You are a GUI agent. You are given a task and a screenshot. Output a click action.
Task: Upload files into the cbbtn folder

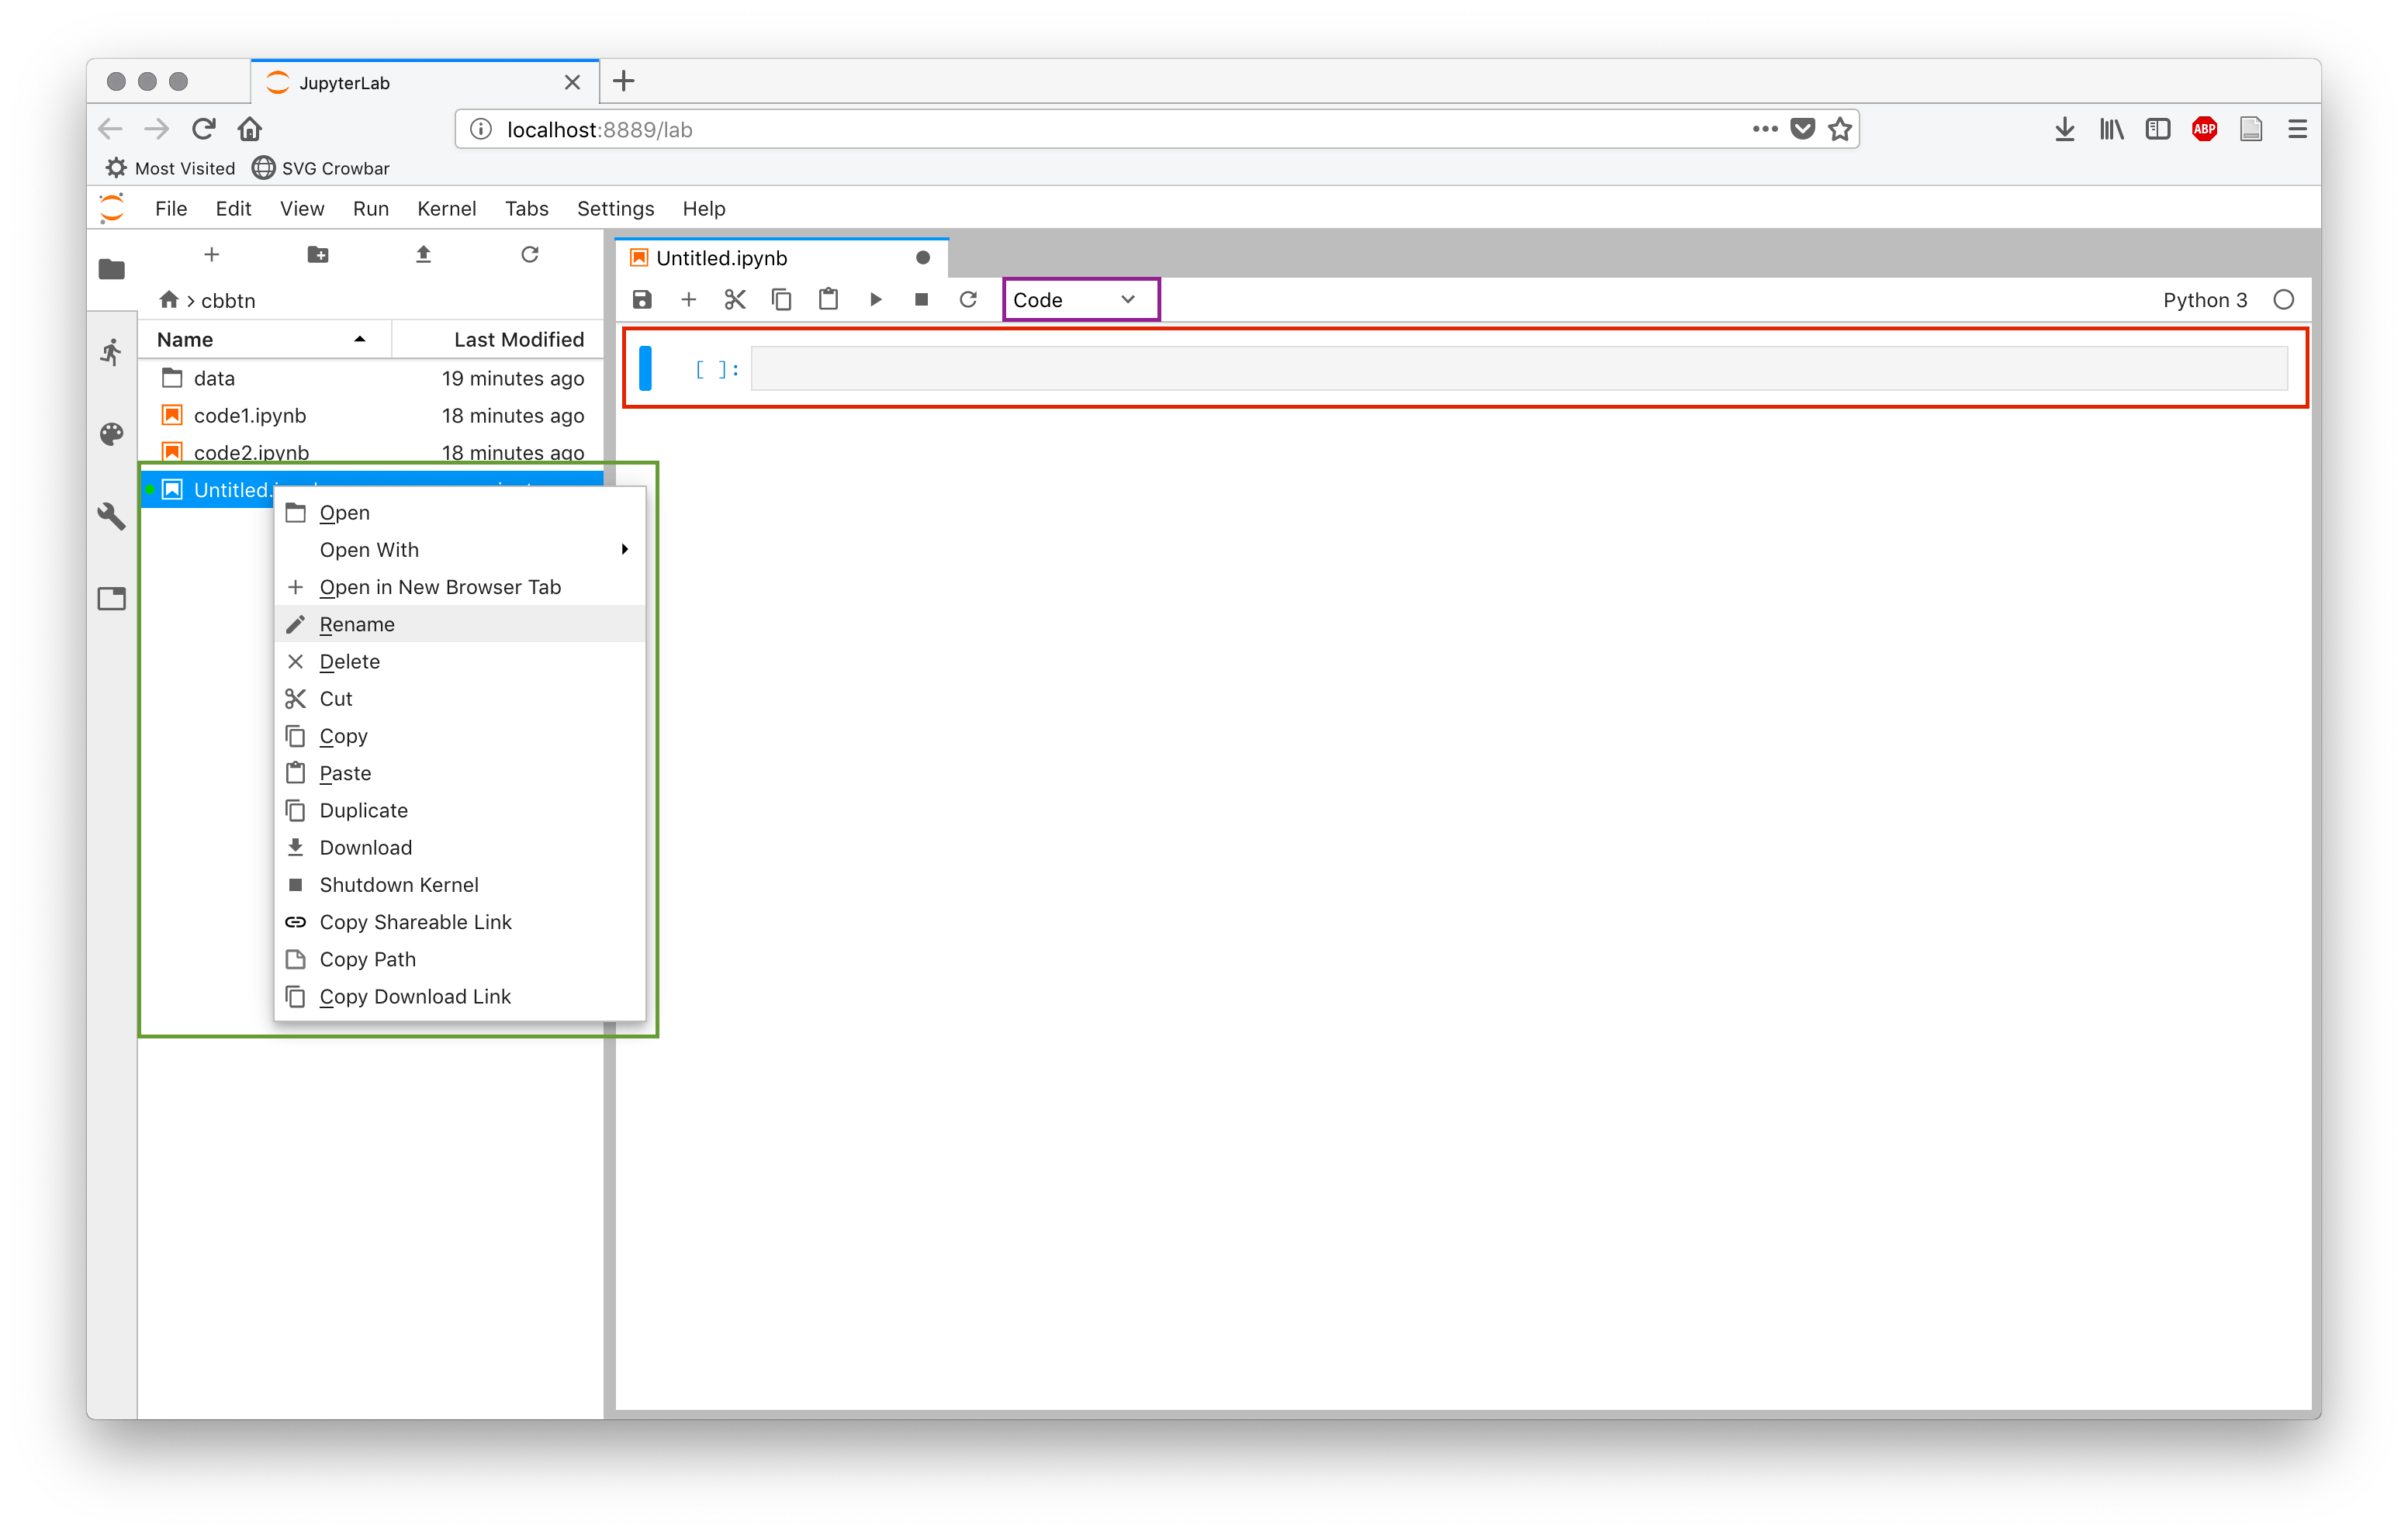click(423, 255)
